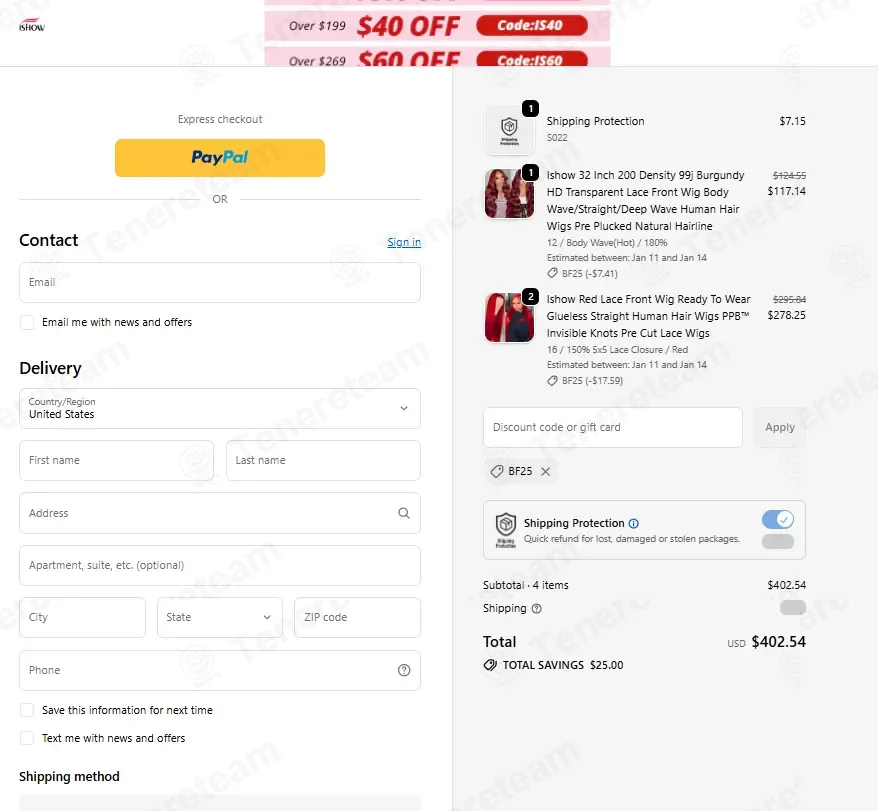Image resolution: width=878 pixels, height=811 pixels.
Task: Check Email me with news and offers
Action: coord(27,322)
